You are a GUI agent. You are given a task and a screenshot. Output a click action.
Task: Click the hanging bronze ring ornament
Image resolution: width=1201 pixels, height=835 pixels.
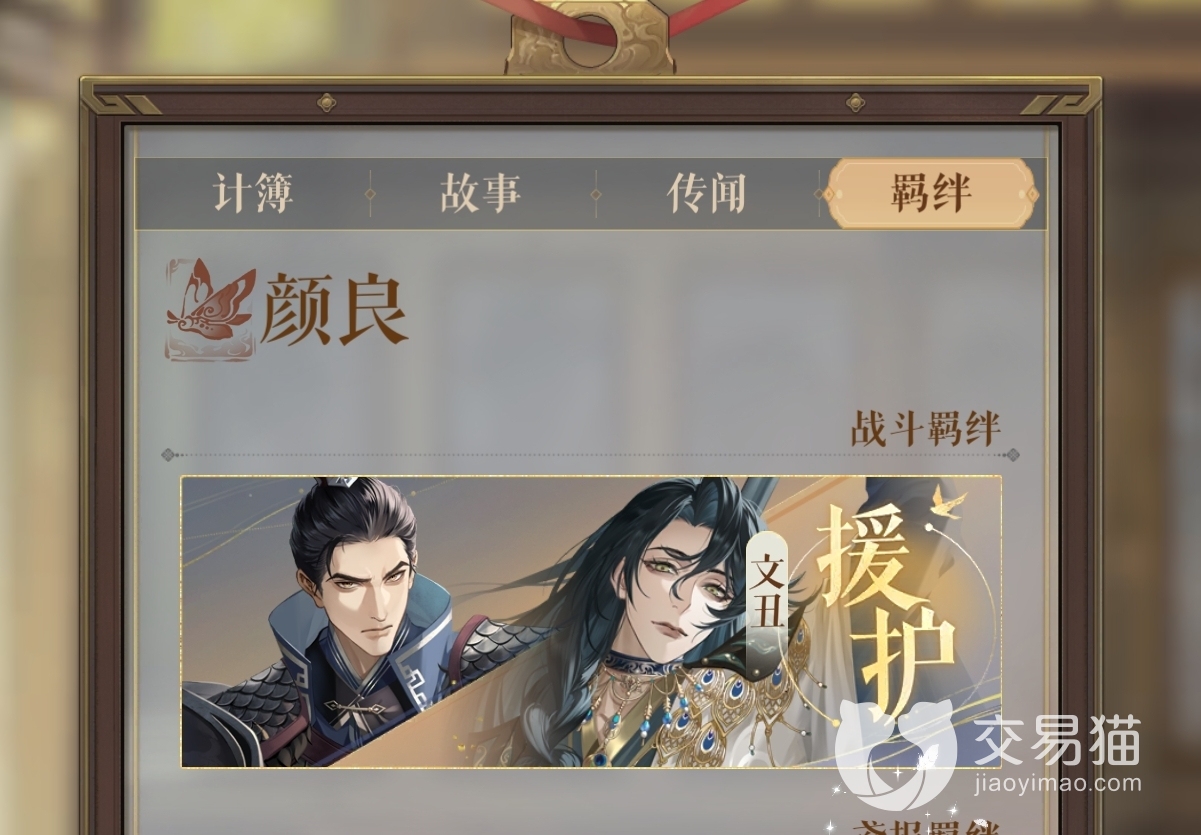590,38
